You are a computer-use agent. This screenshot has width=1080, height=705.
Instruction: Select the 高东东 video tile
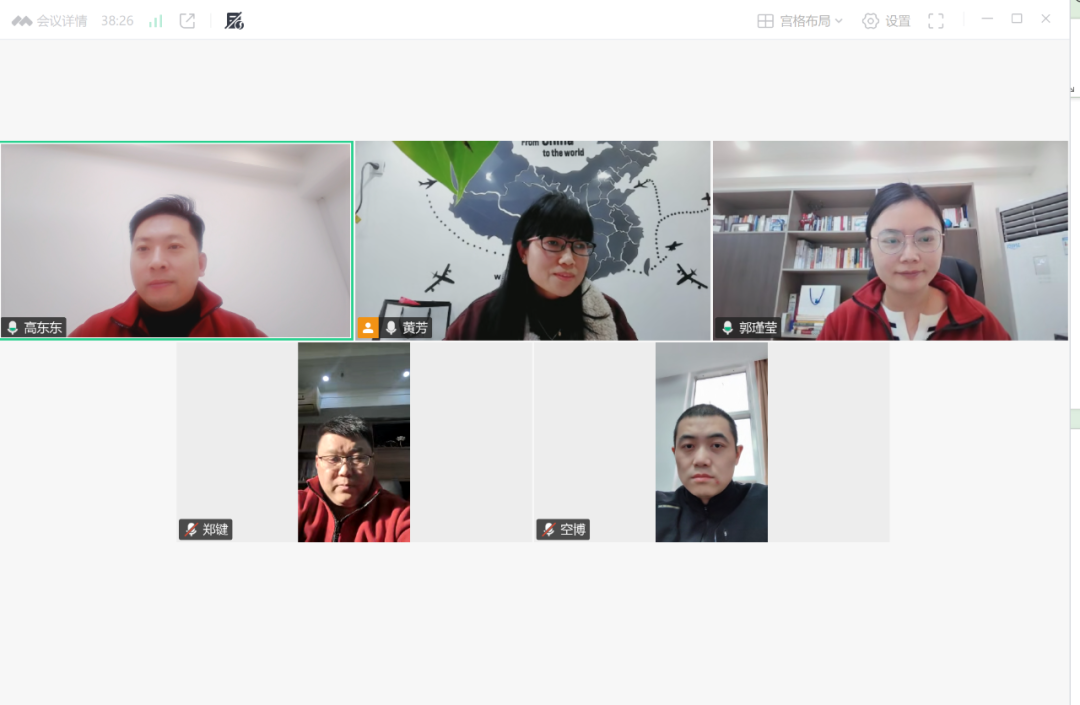(176, 240)
